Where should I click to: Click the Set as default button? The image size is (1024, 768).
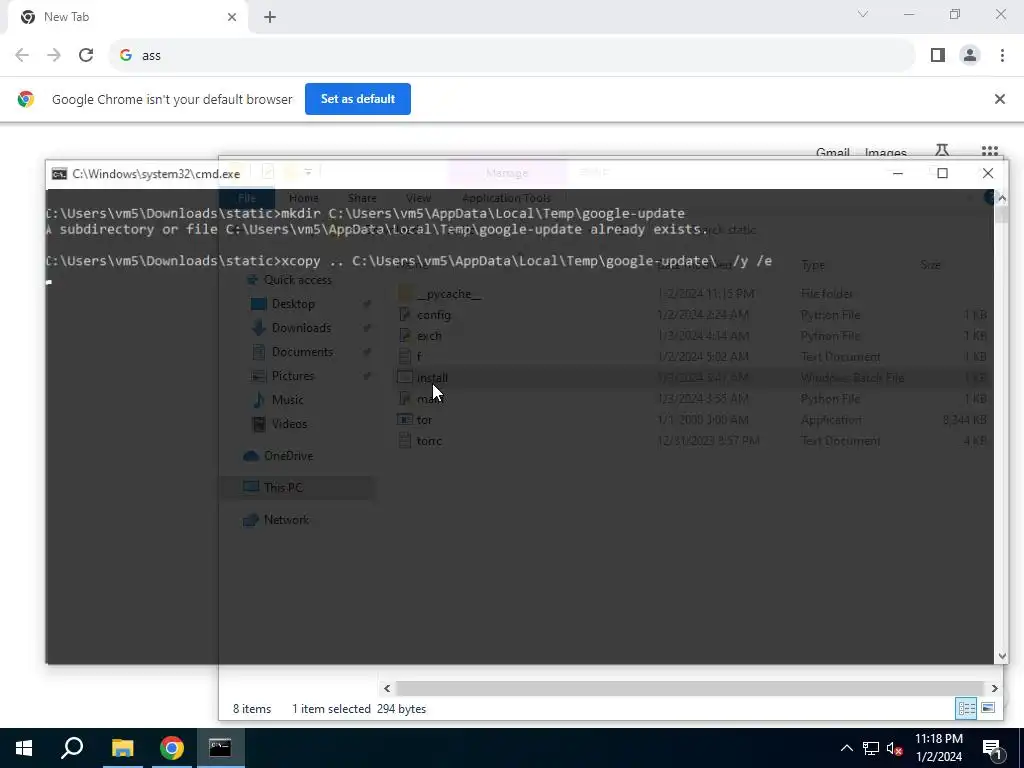358,99
